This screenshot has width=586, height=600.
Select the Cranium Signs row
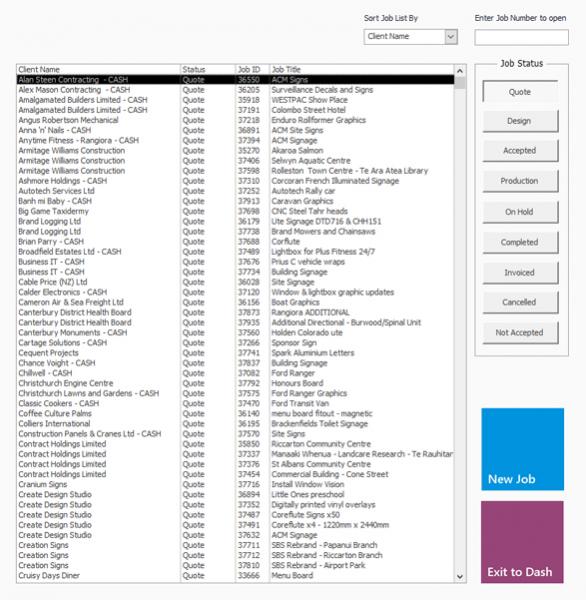235,484
